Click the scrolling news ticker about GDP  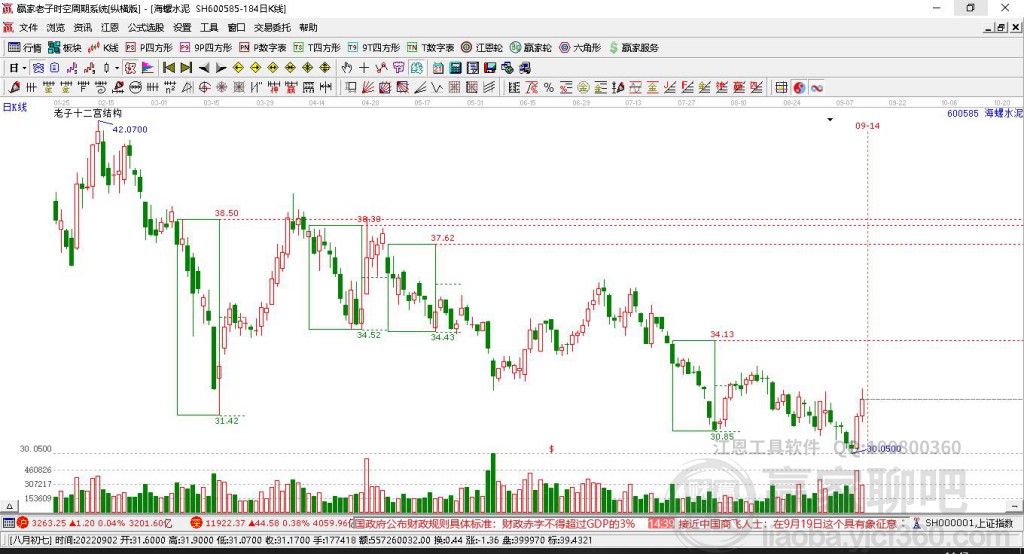tap(494, 523)
